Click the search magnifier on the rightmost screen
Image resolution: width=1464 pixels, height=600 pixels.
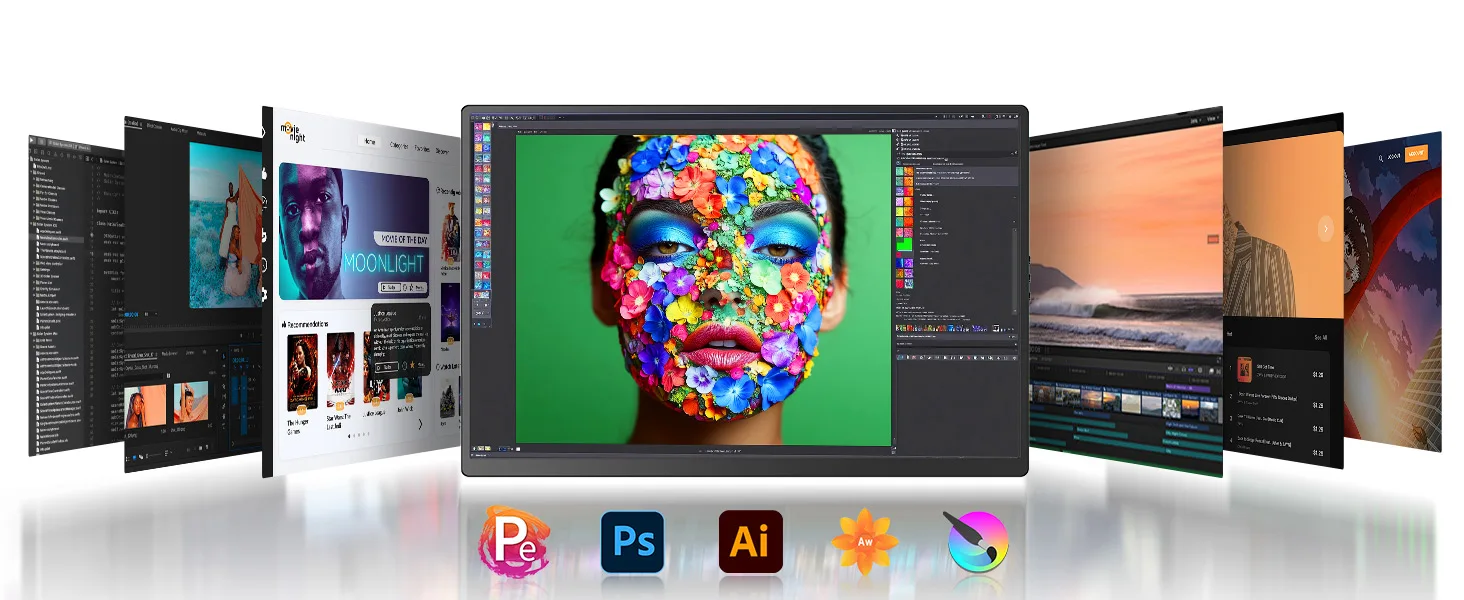tap(1381, 157)
